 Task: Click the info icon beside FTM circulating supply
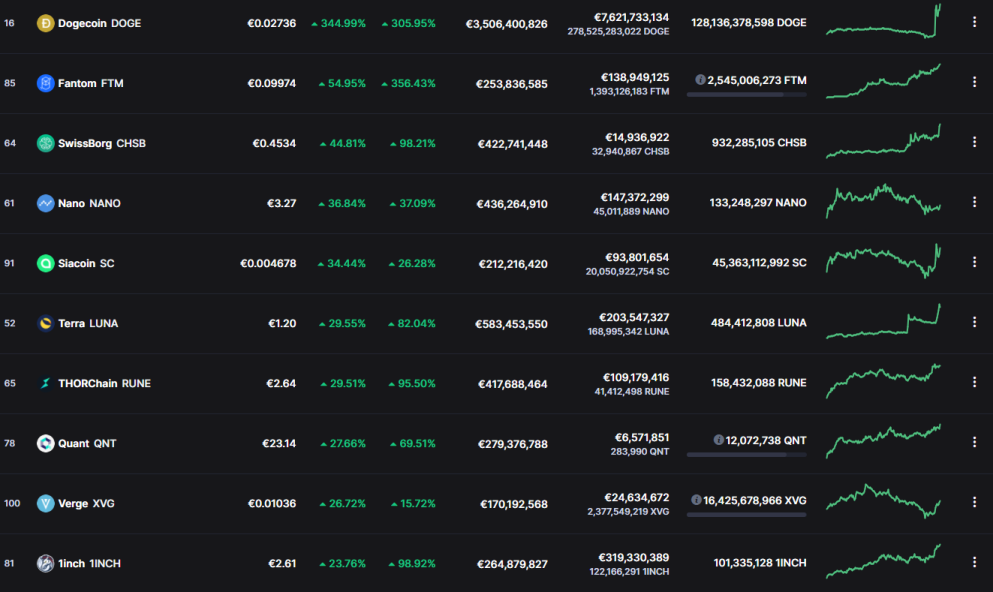pos(700,80)
